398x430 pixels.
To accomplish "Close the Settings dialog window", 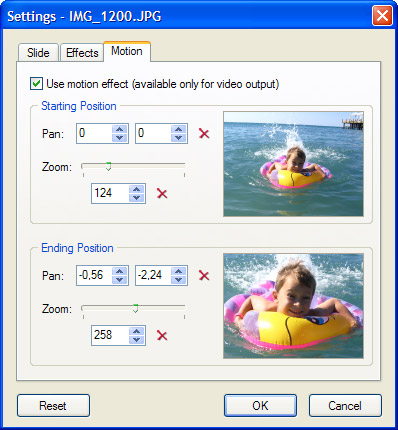I will tap(382, 16).
